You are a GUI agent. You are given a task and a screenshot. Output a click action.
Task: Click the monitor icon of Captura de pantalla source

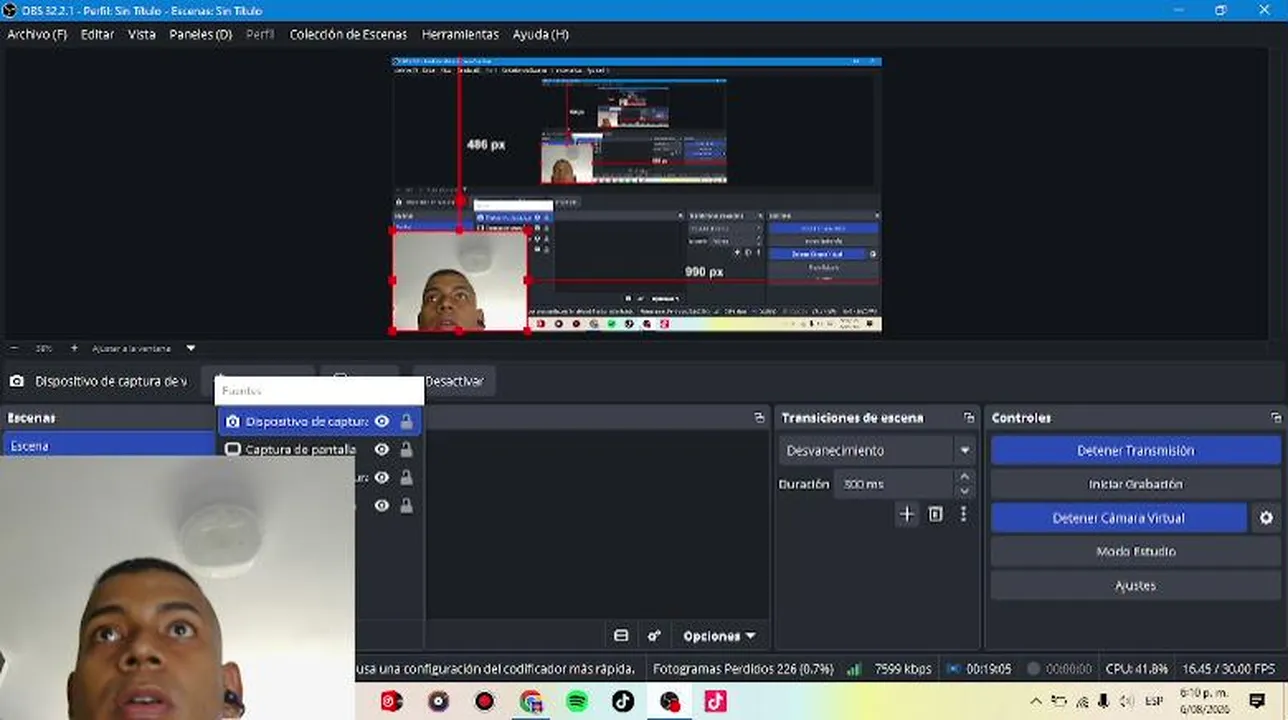(233, 450)
